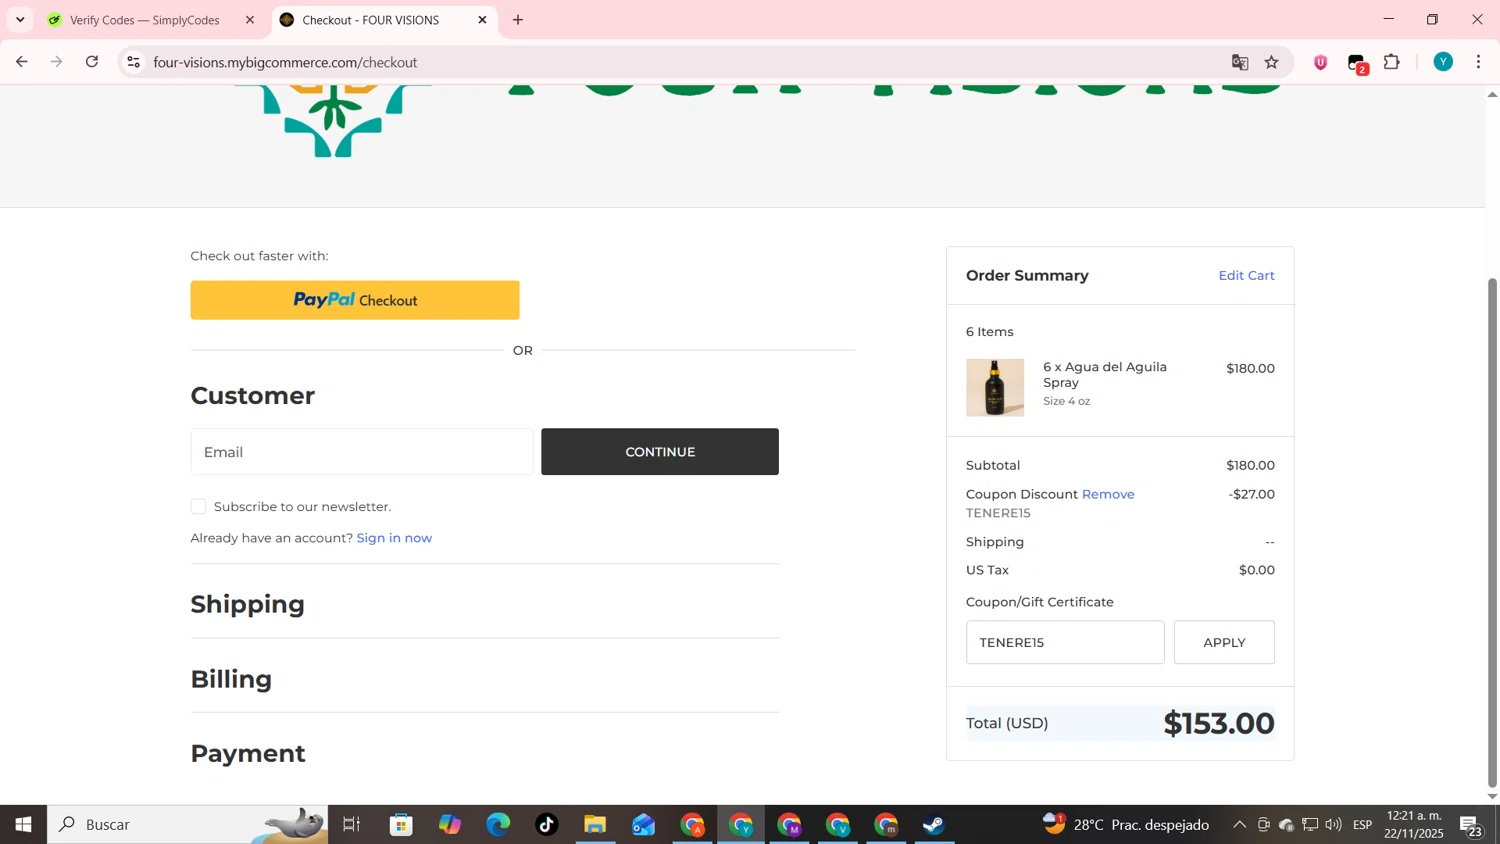Check Subscribe to our newsletter
The height and width of the screenshot is (844, 1500).
tap(198, 507)
